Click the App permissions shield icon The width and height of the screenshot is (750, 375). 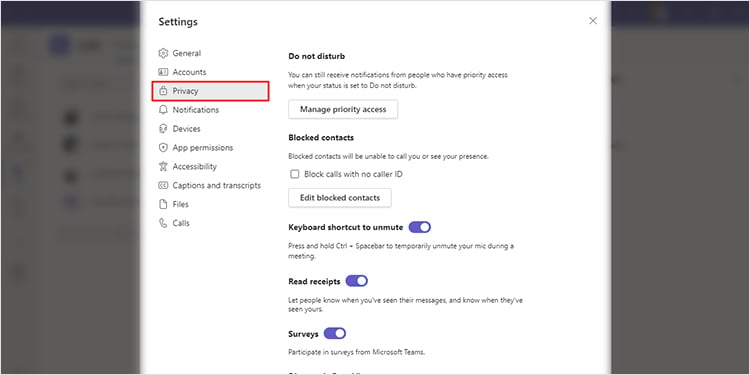[163, 147]
